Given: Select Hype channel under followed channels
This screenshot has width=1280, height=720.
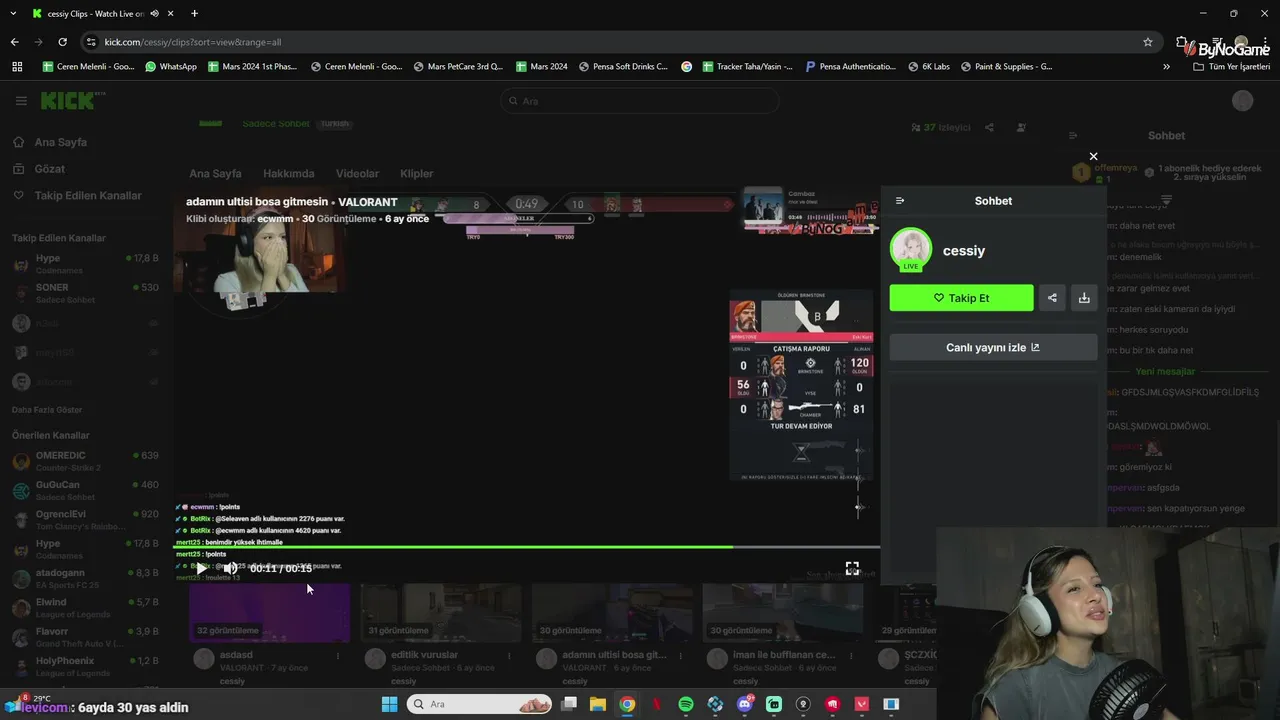Looking at the screenshot, I should coord(85,264).
